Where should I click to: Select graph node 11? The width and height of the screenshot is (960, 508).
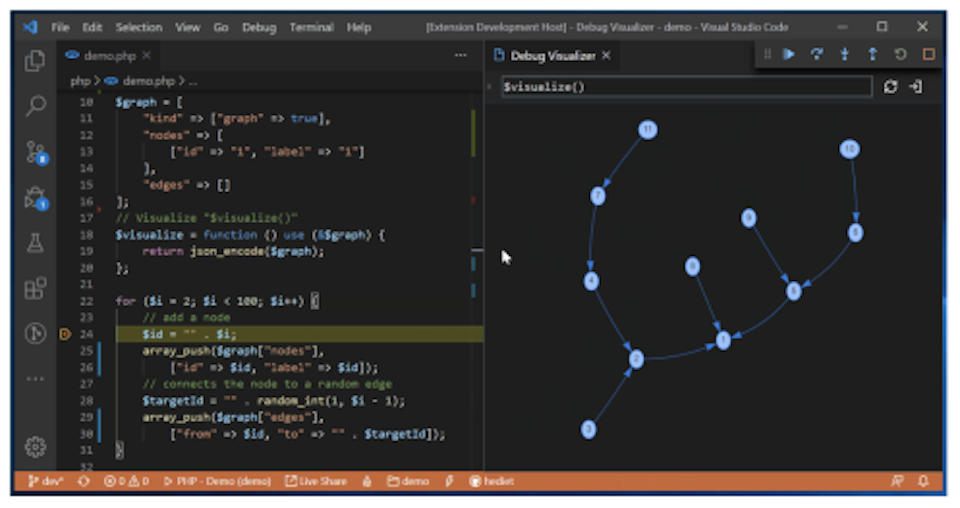pos(648,130)
